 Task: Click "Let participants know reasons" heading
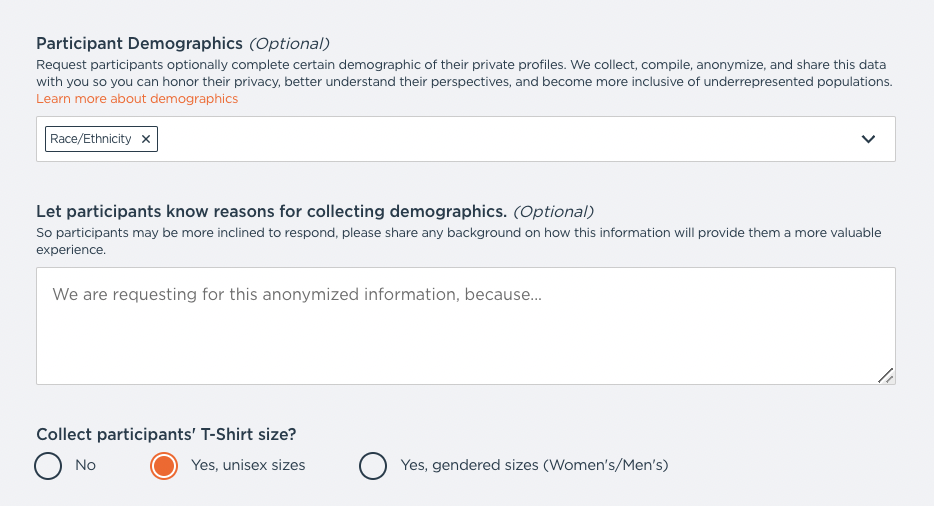pyautogui.click(x=271, y=211)
